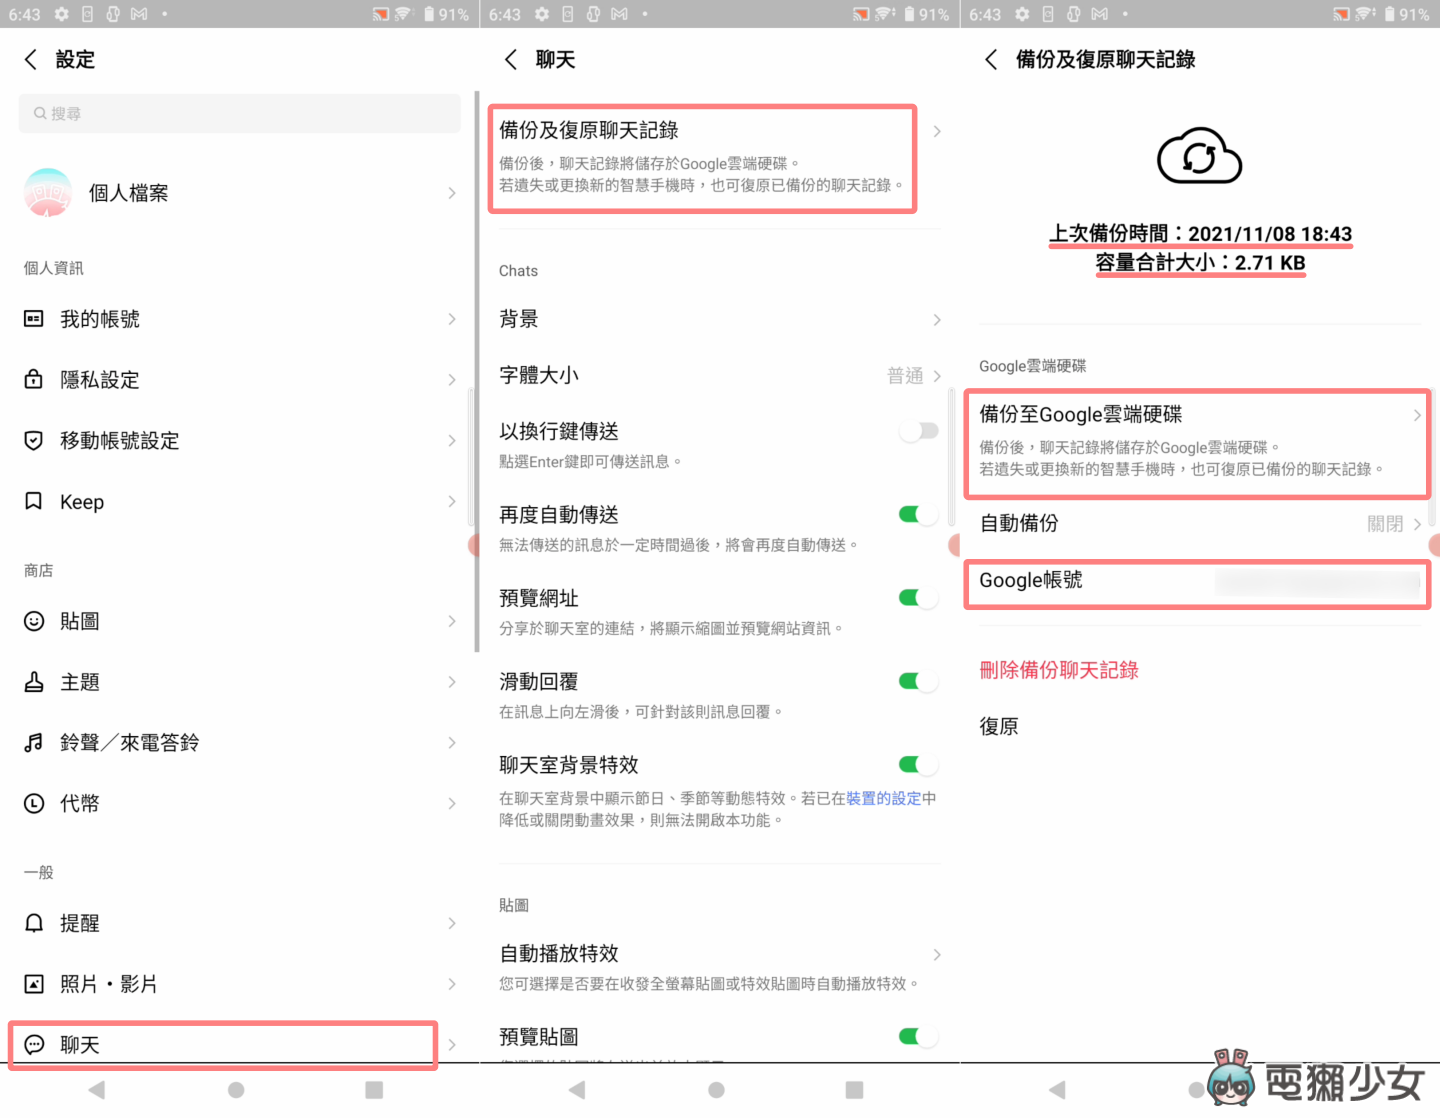Open 貼圖 settings via the smiley icon

coord(33,620)
